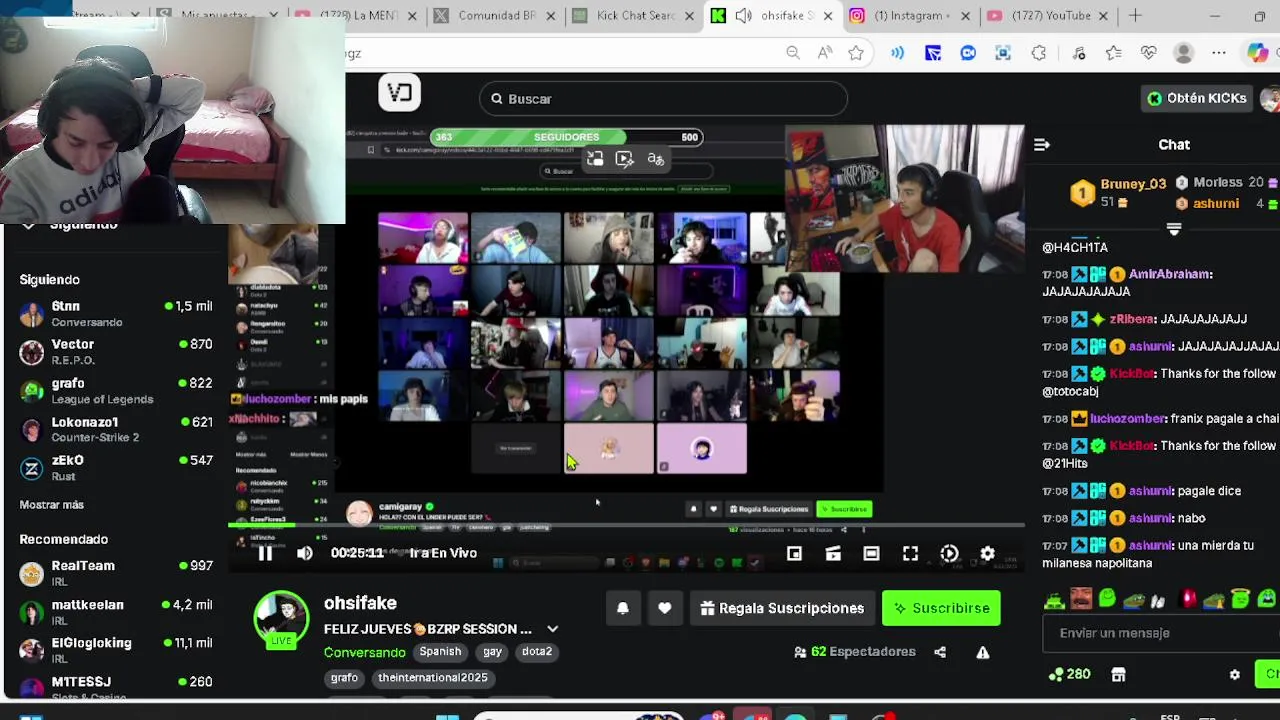The width and height of the screenshot is (1280, 720).
Task: Seek on the video progress bar
Action: tap(626, 525)
